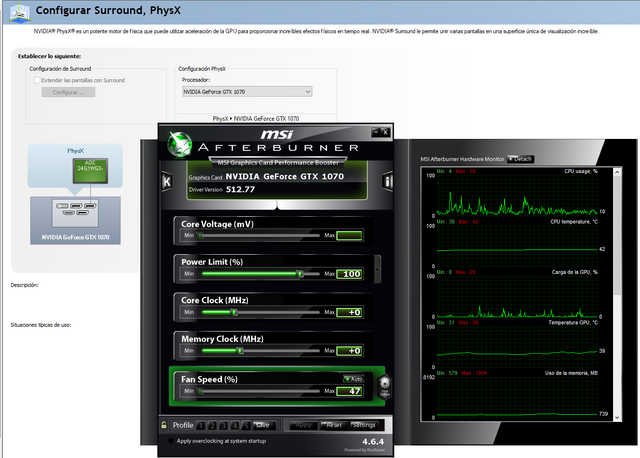Click the Configurar Surround, PhysX heading
Image resolution: width=640 pixels, height=458 pixels.
click(x=108, y=11)
